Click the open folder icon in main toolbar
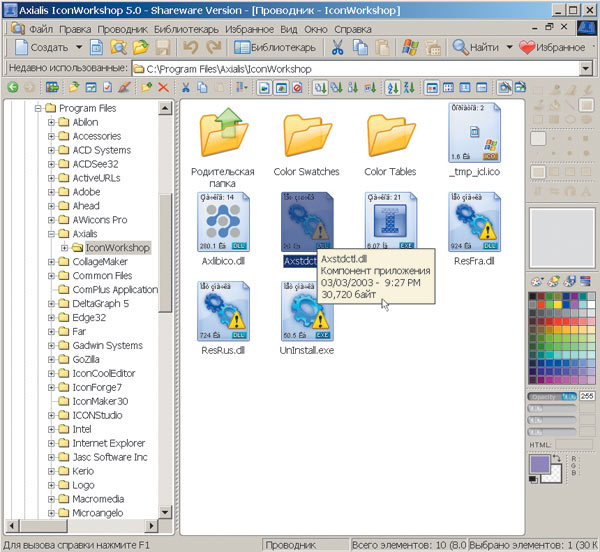 [x=140, y=47]
